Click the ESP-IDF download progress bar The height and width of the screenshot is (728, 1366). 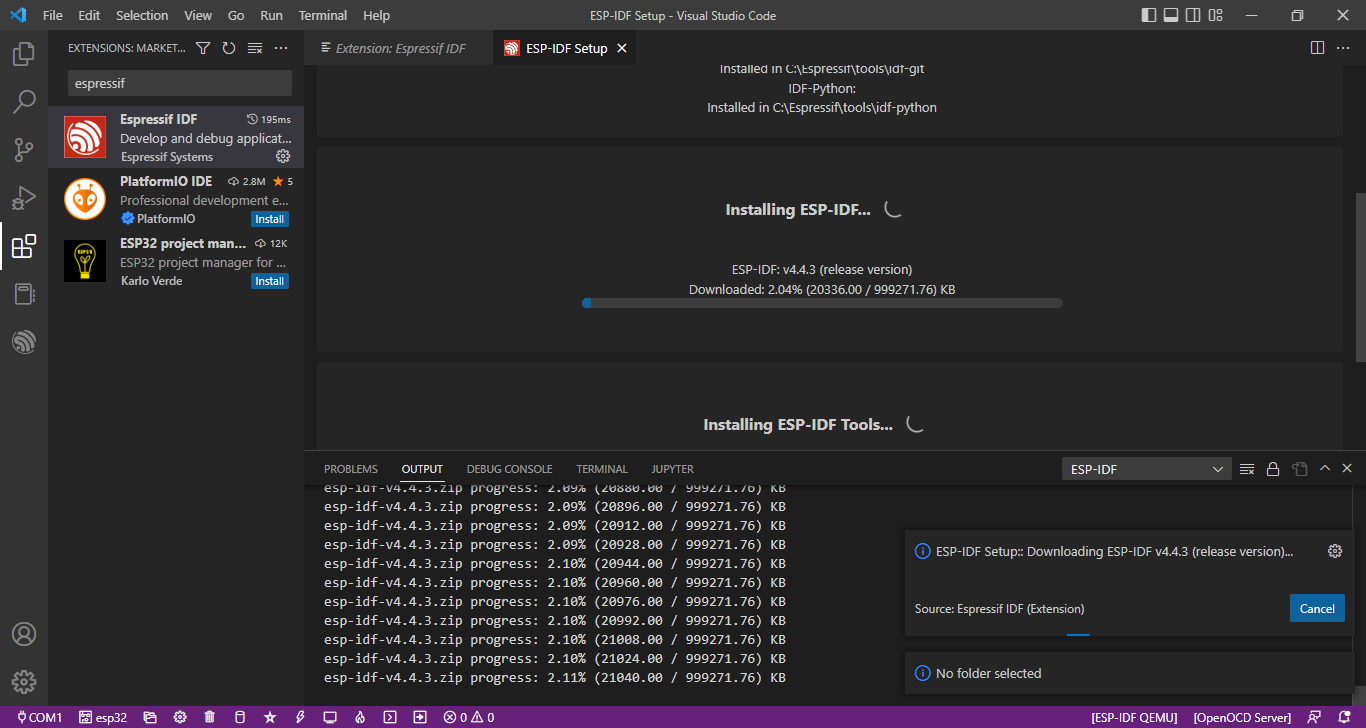(x=822, y=303)
